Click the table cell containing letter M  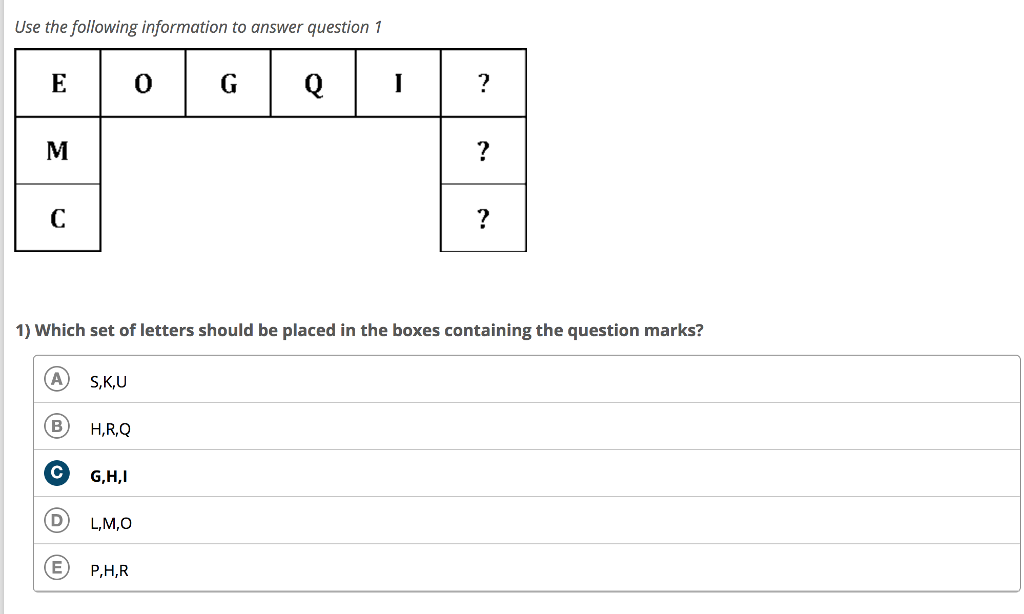coord(57,152)
